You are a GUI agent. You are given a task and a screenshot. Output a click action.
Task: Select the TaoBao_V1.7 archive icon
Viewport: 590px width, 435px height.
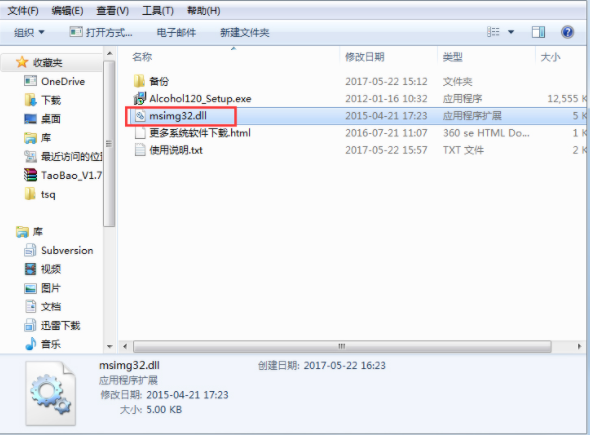pos(30,175)
